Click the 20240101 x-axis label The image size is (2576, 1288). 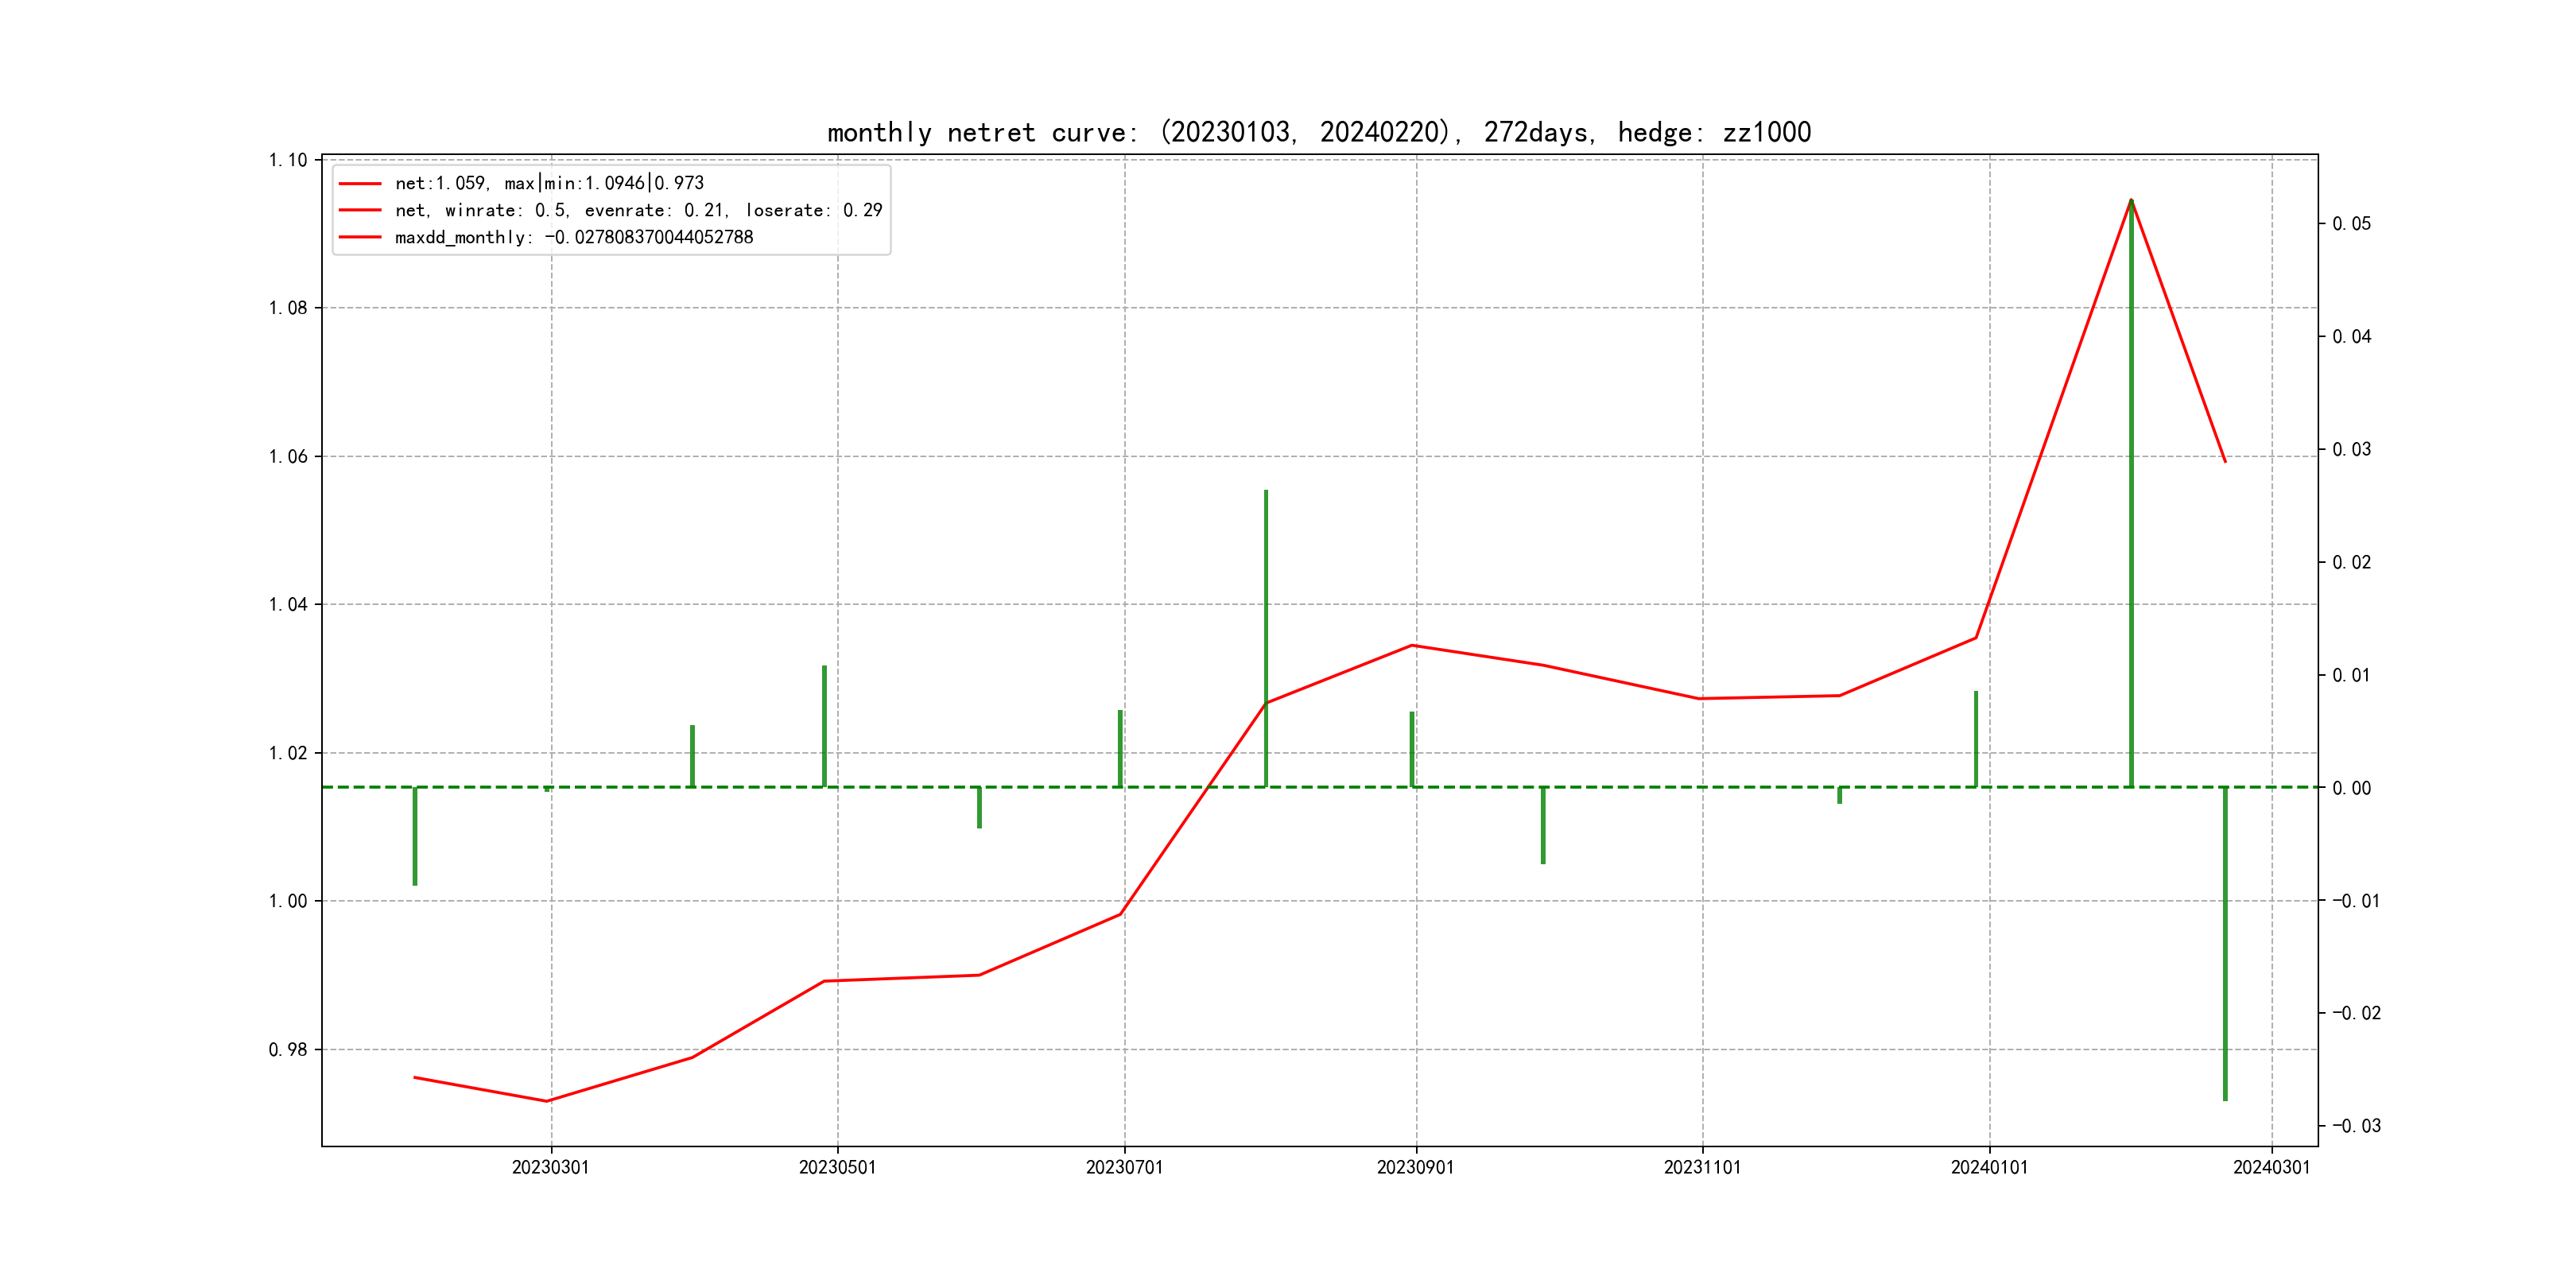click(x=1989, y=1167)
